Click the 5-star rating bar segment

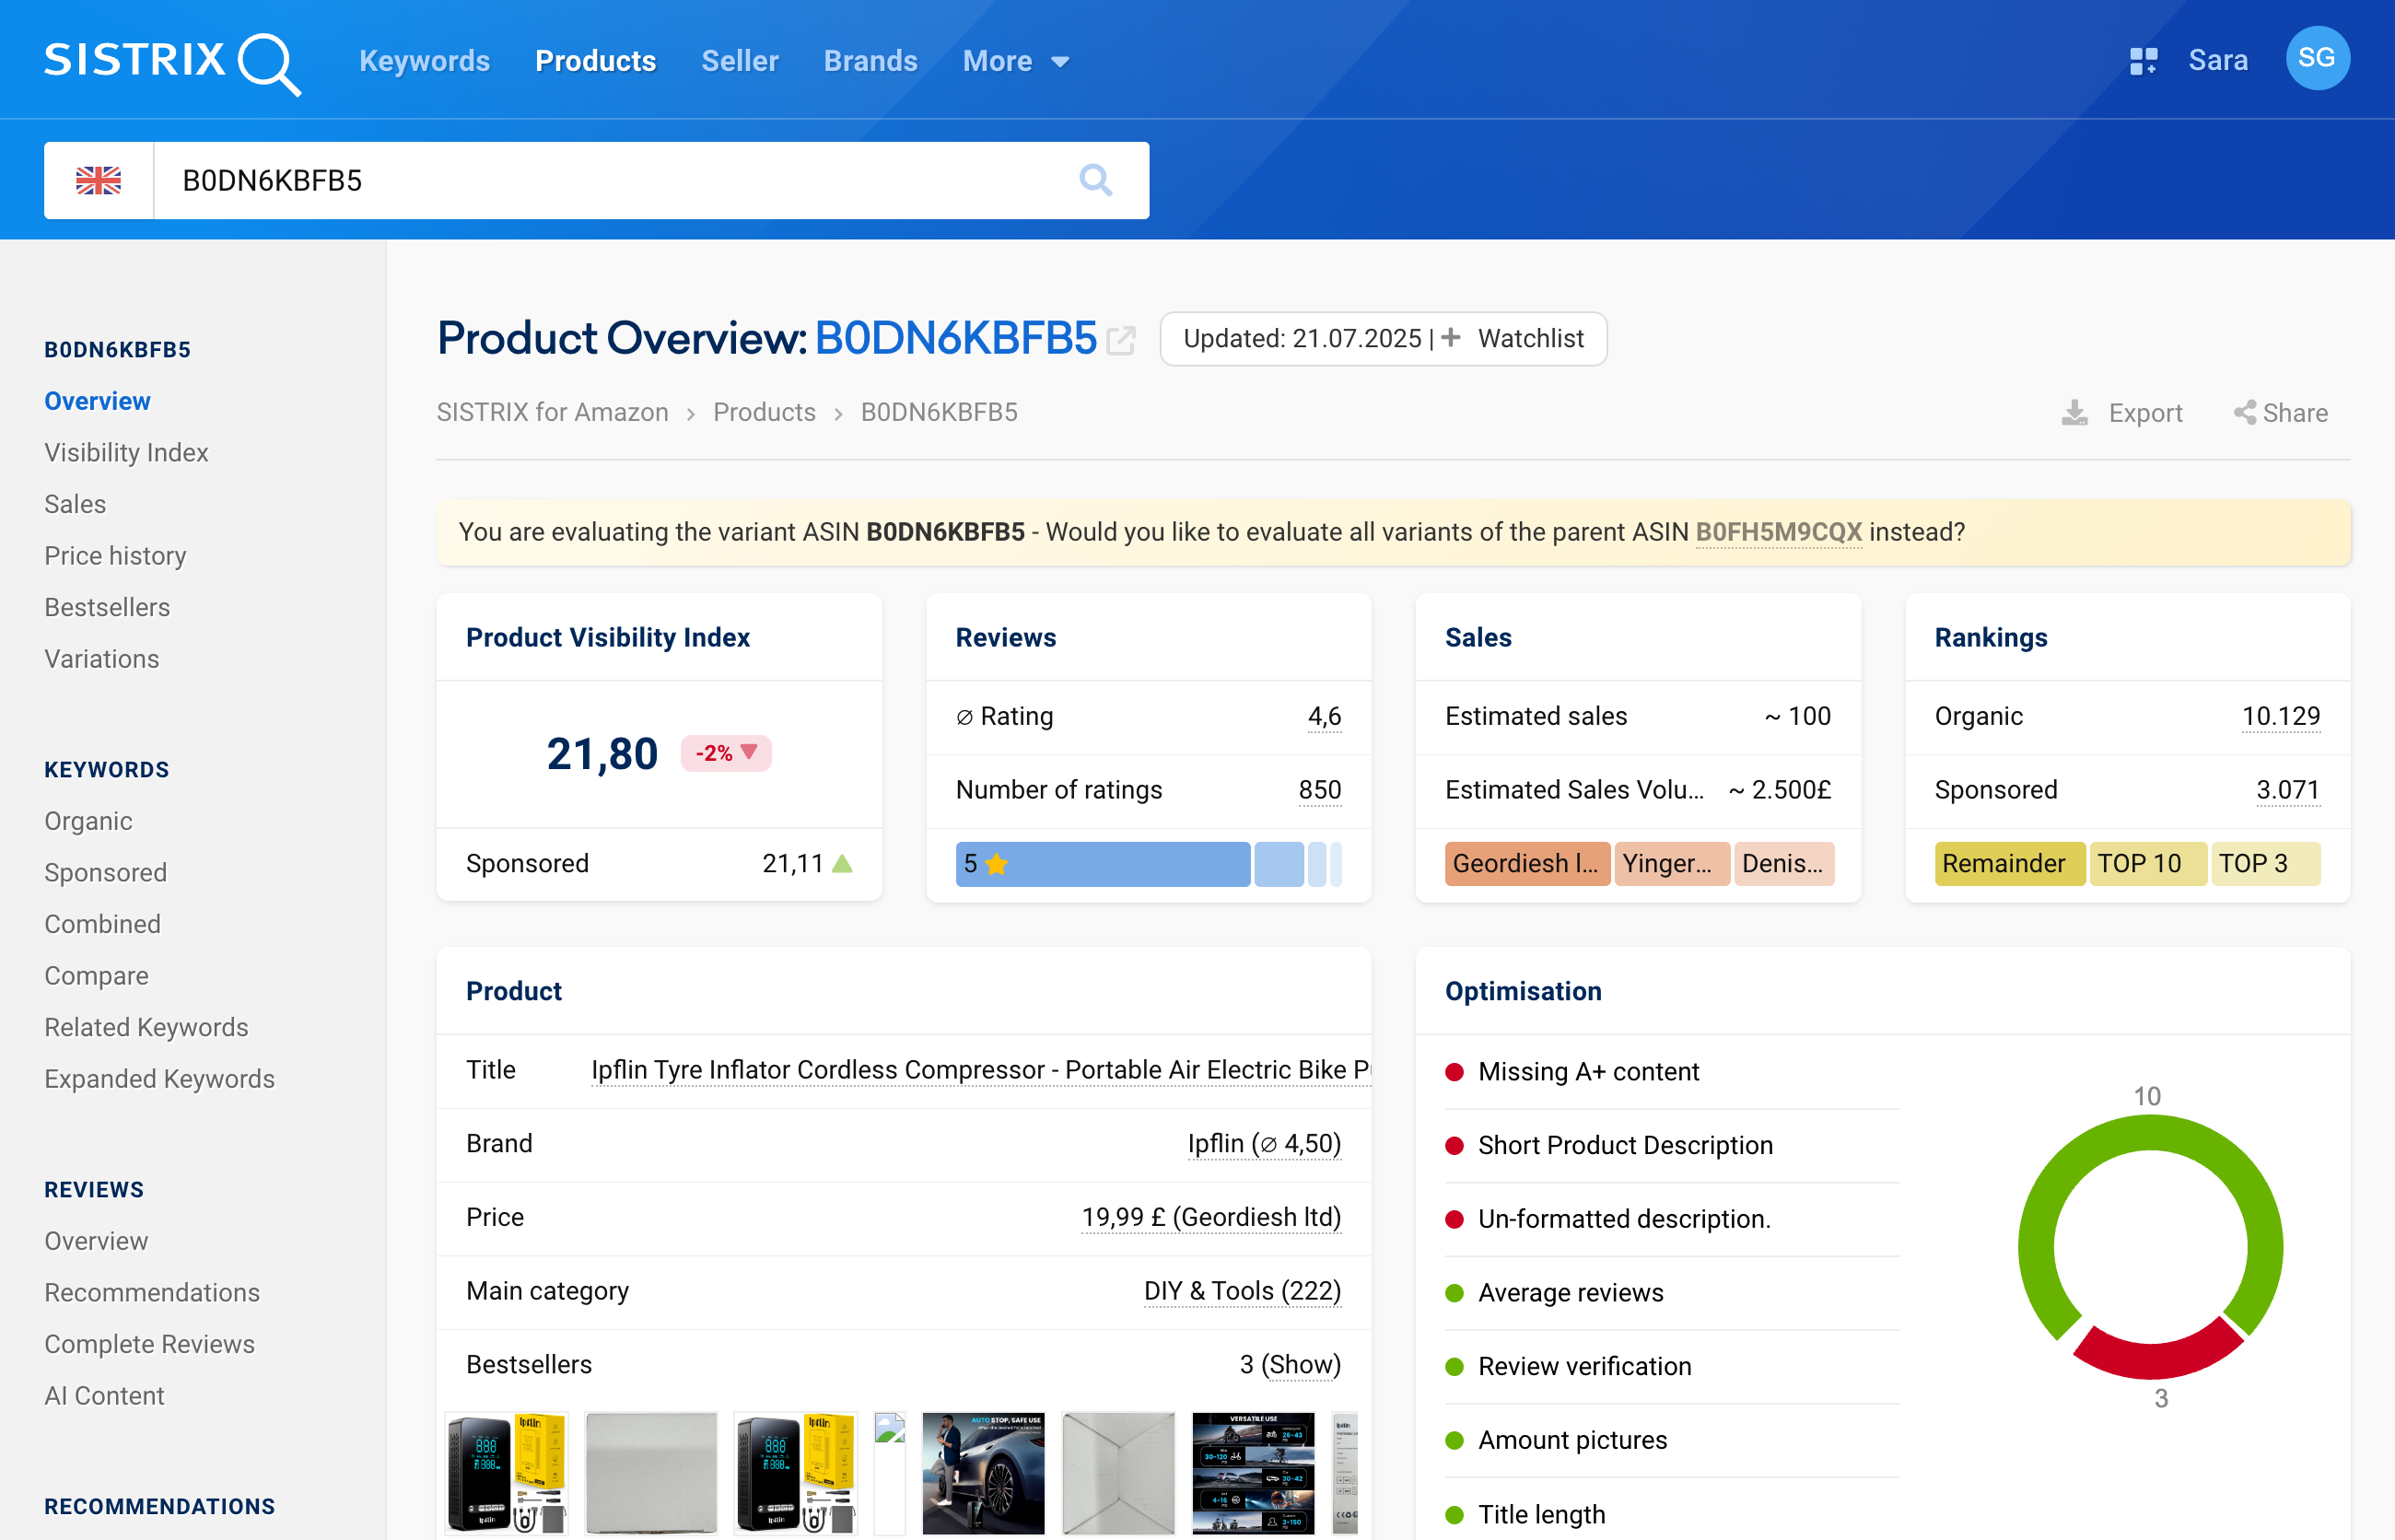pos(1102,864)
